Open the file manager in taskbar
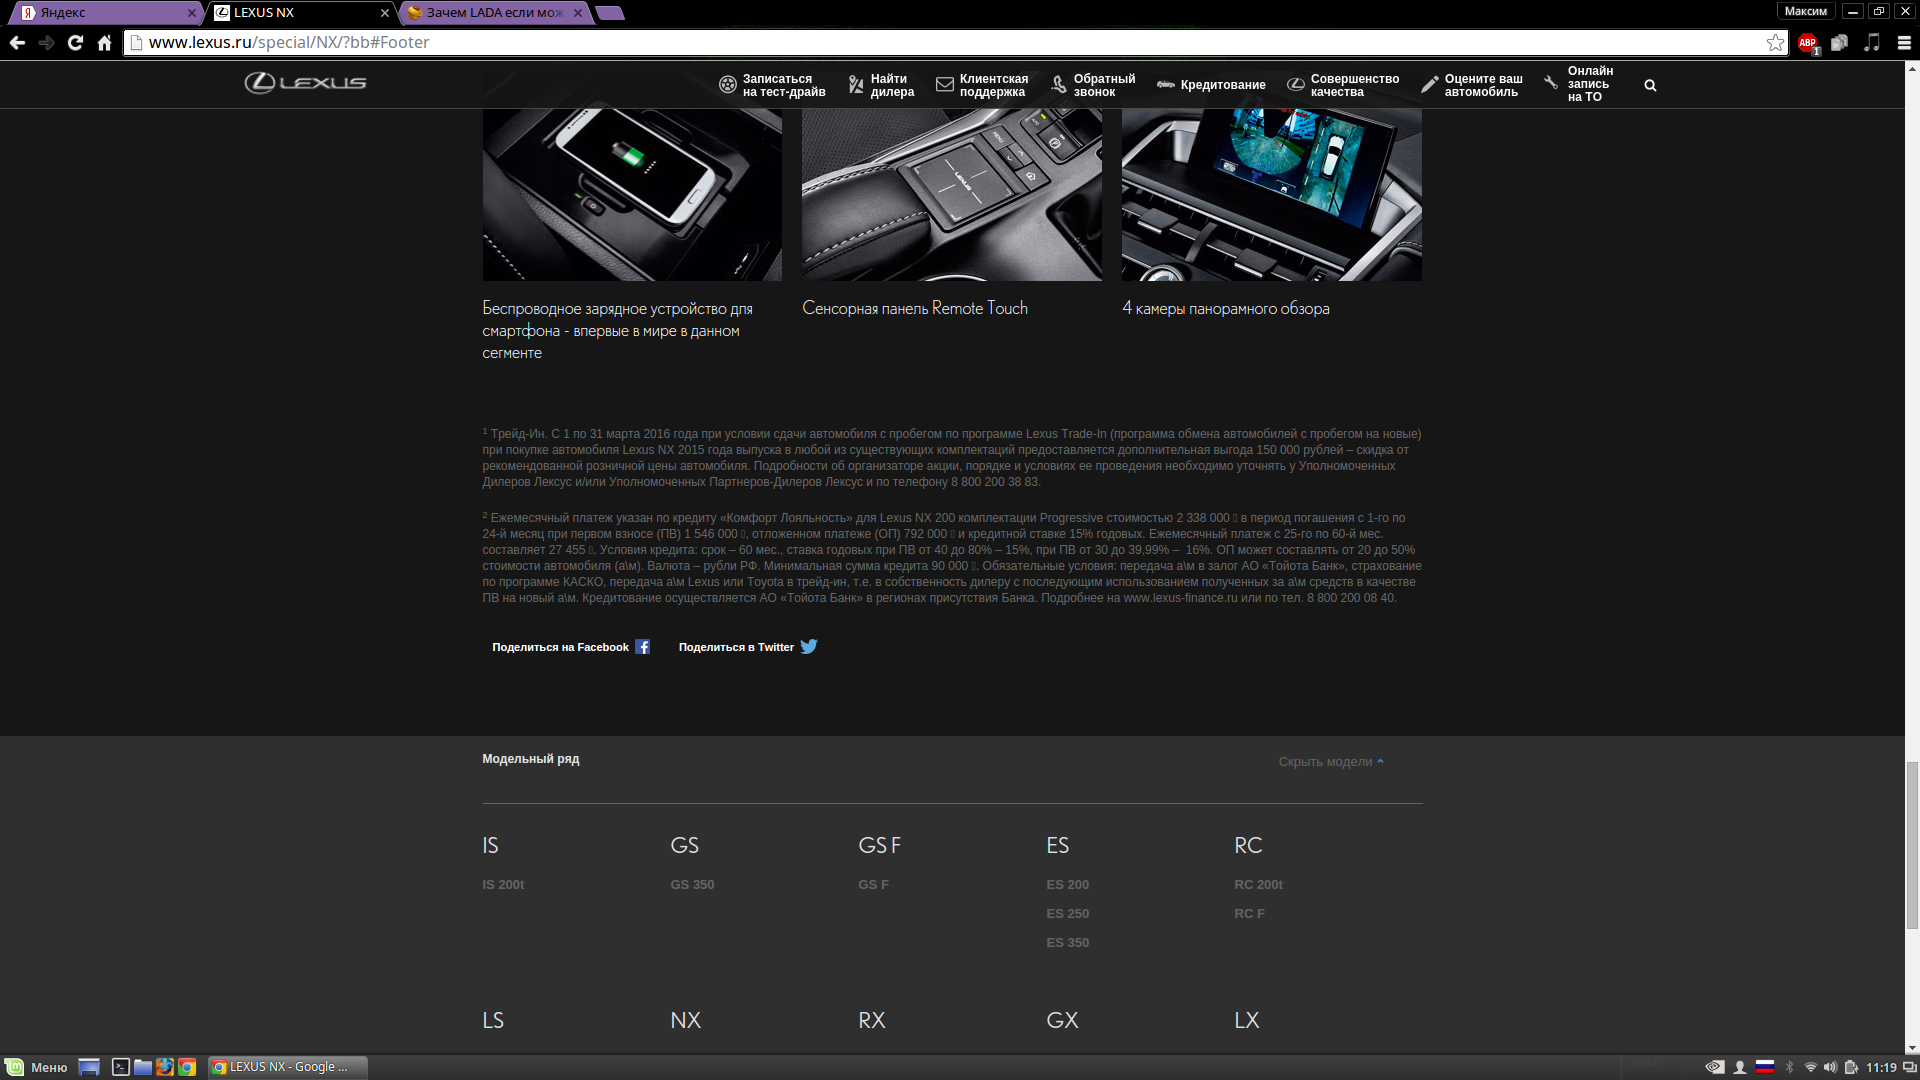 [x=143, y=1067]
